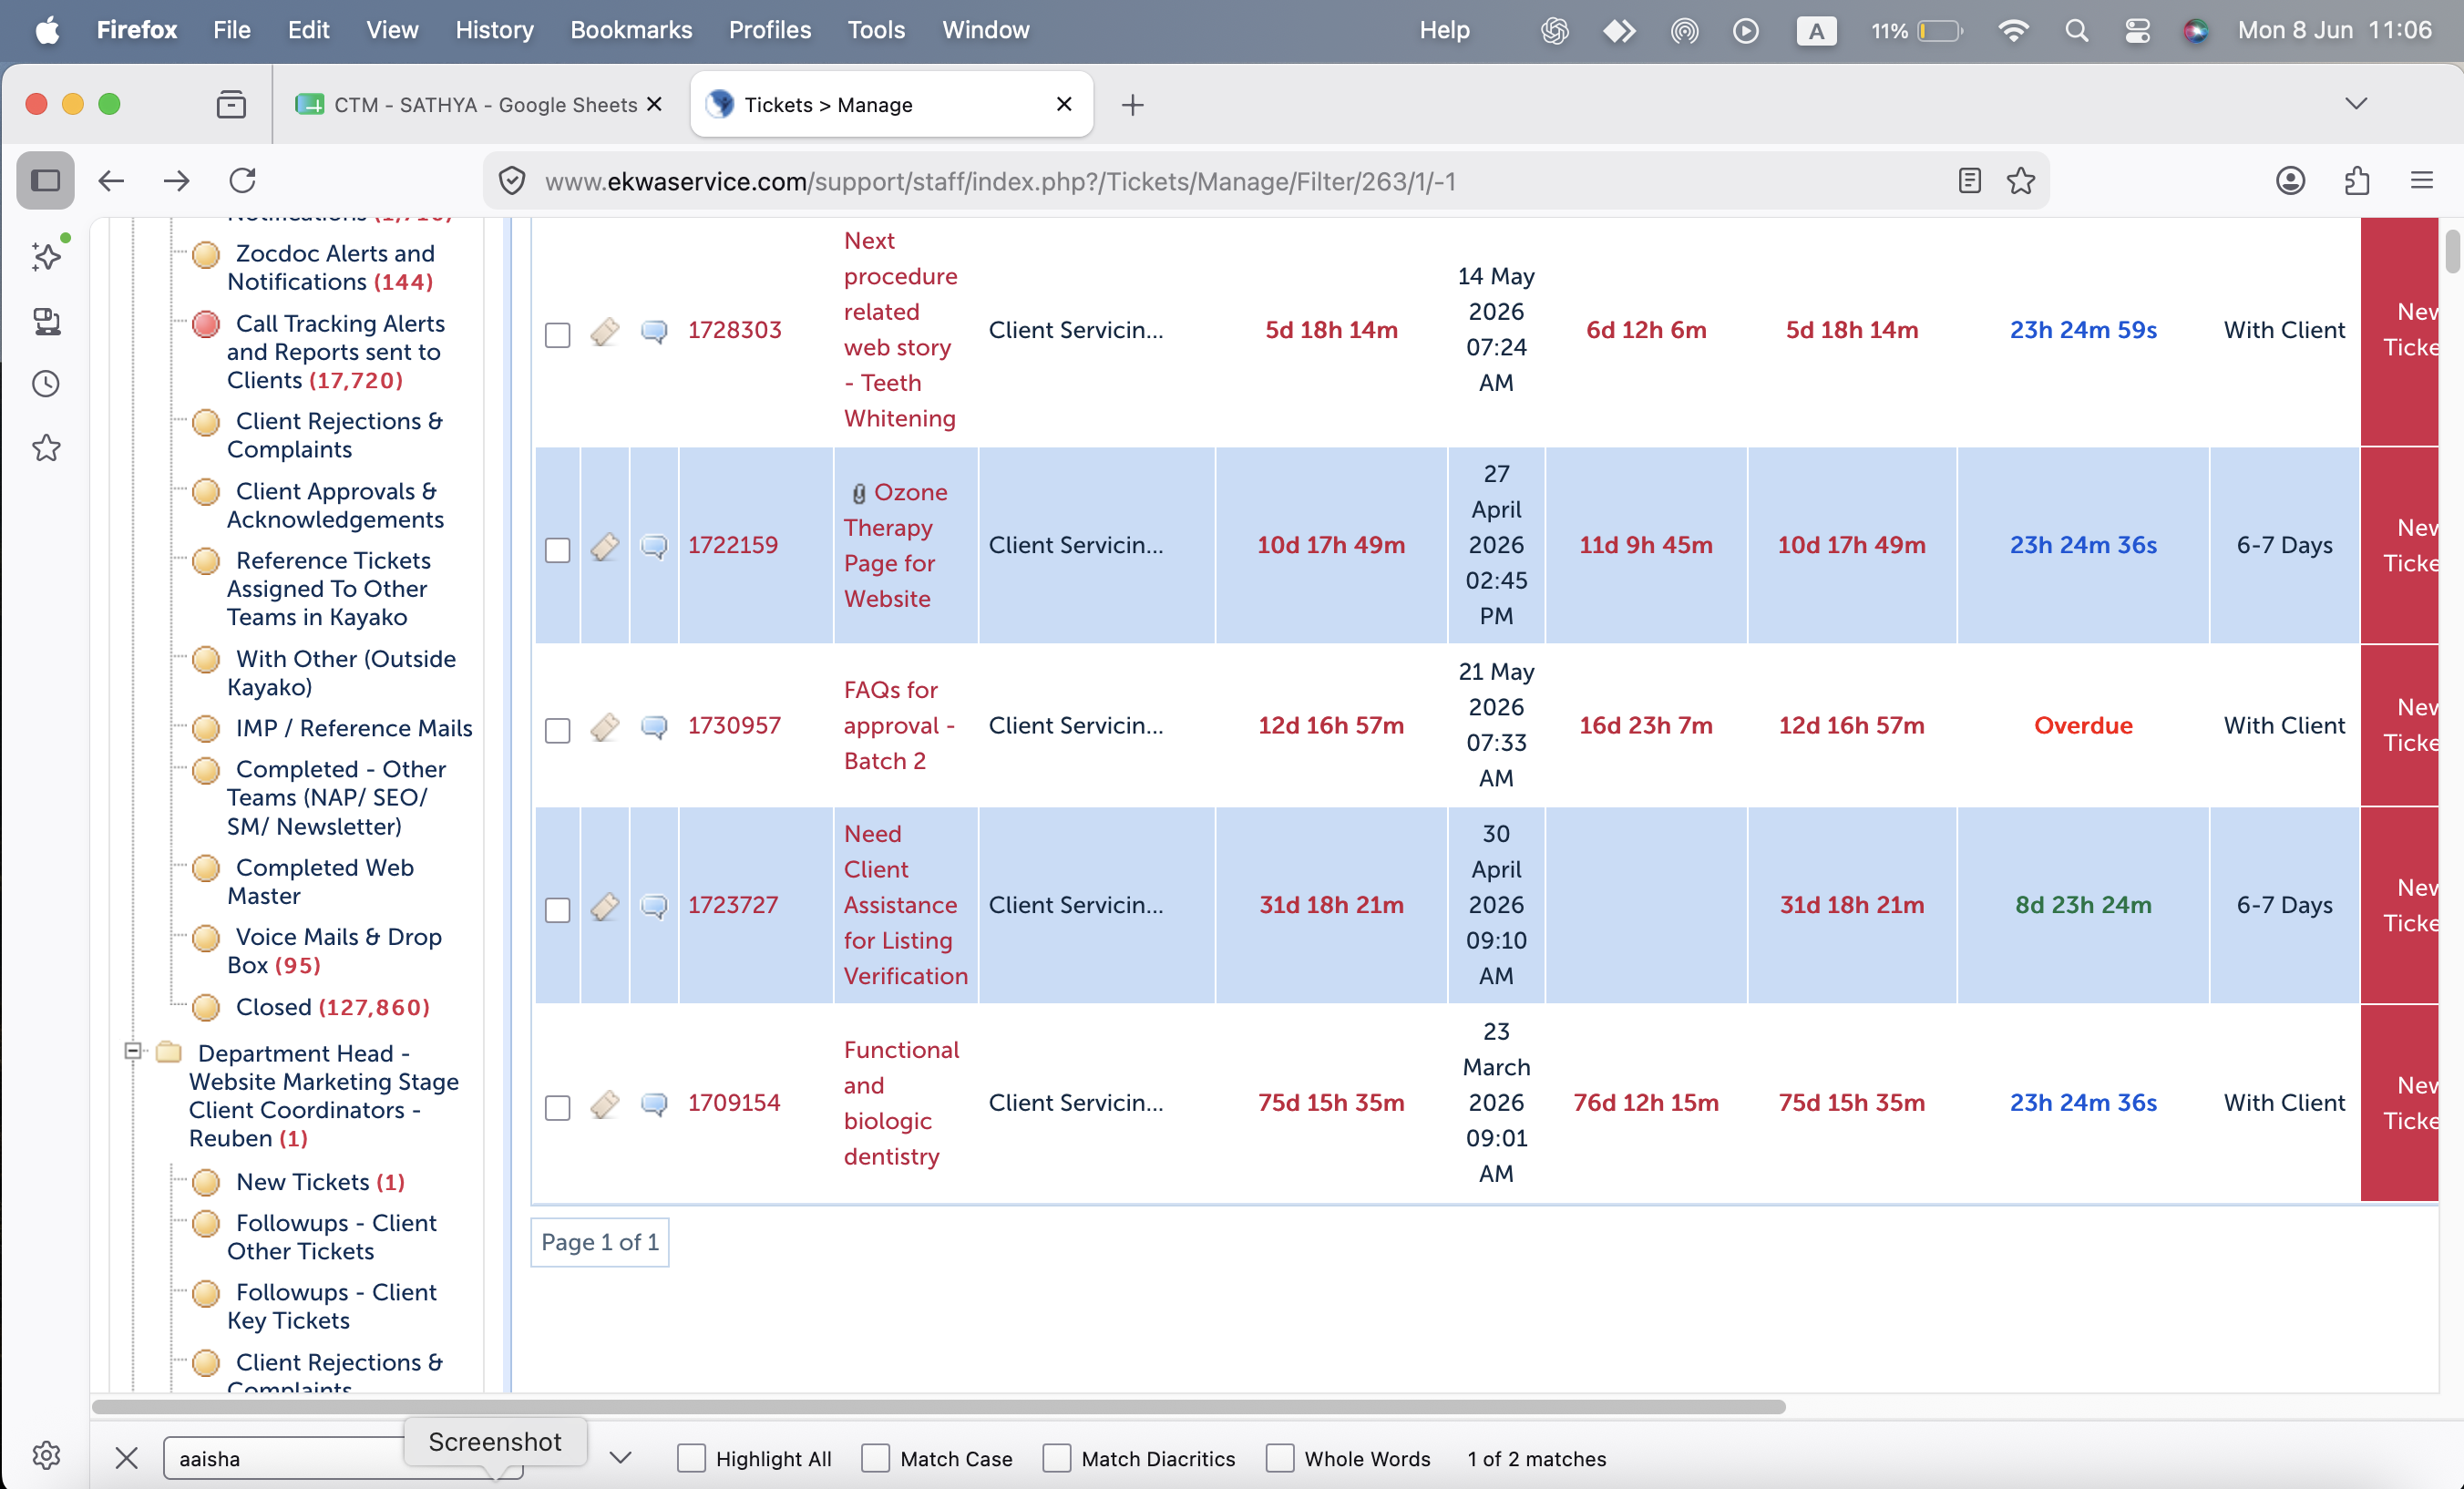2464x1489 pixels.
Task: Open the list all tabs chevron
Action: 2356,104
